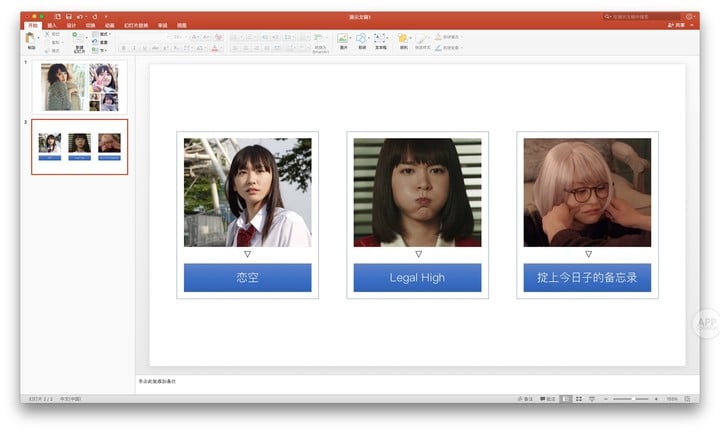Click the smiley feedback icon

pyautogui.click(x=689, y=17)
